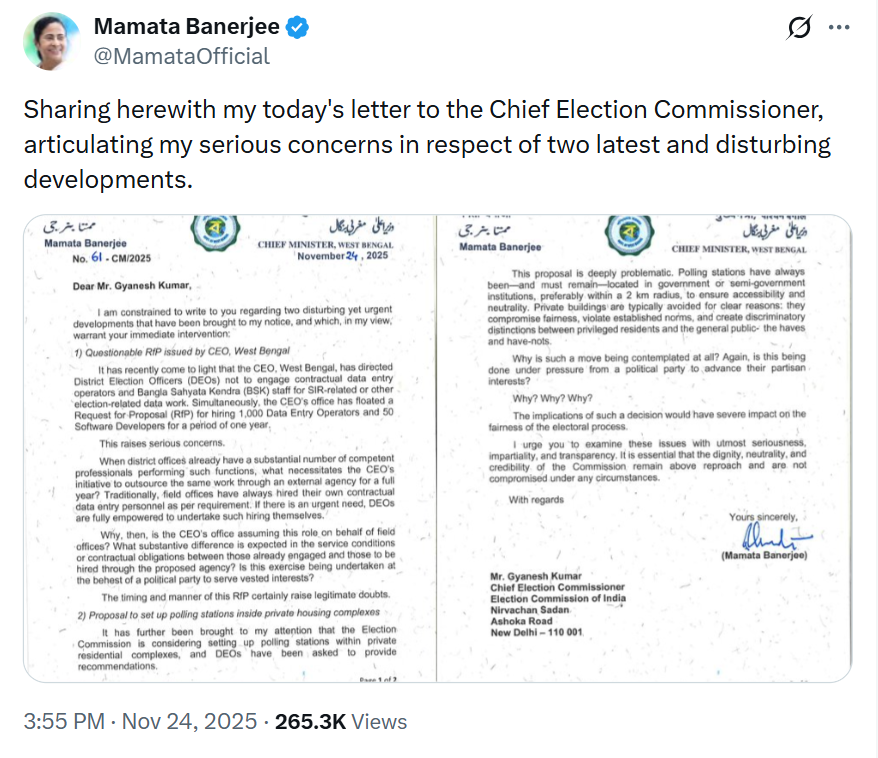Open the first letter page image
This screenshot has height=758, width=878.
click(x=228, y=448)
